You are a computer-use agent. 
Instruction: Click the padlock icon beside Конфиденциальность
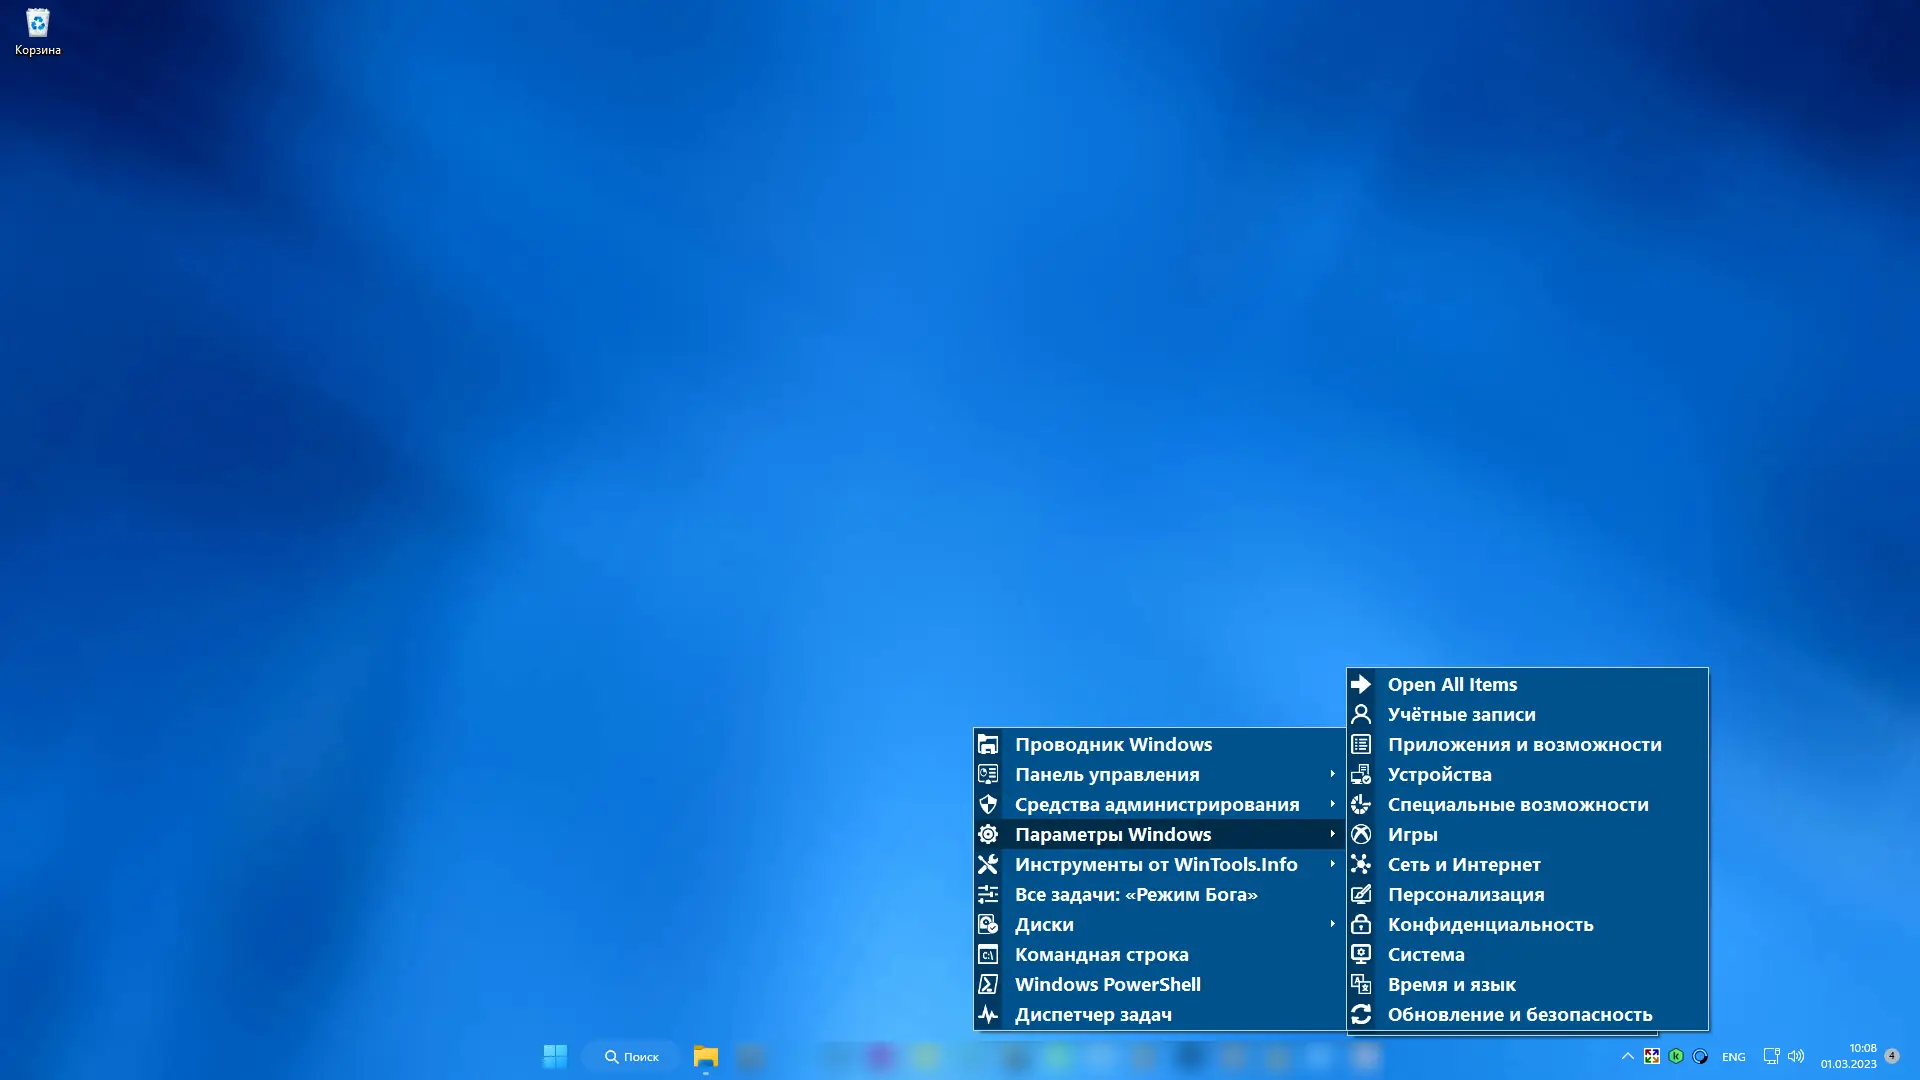(1361, 924)
